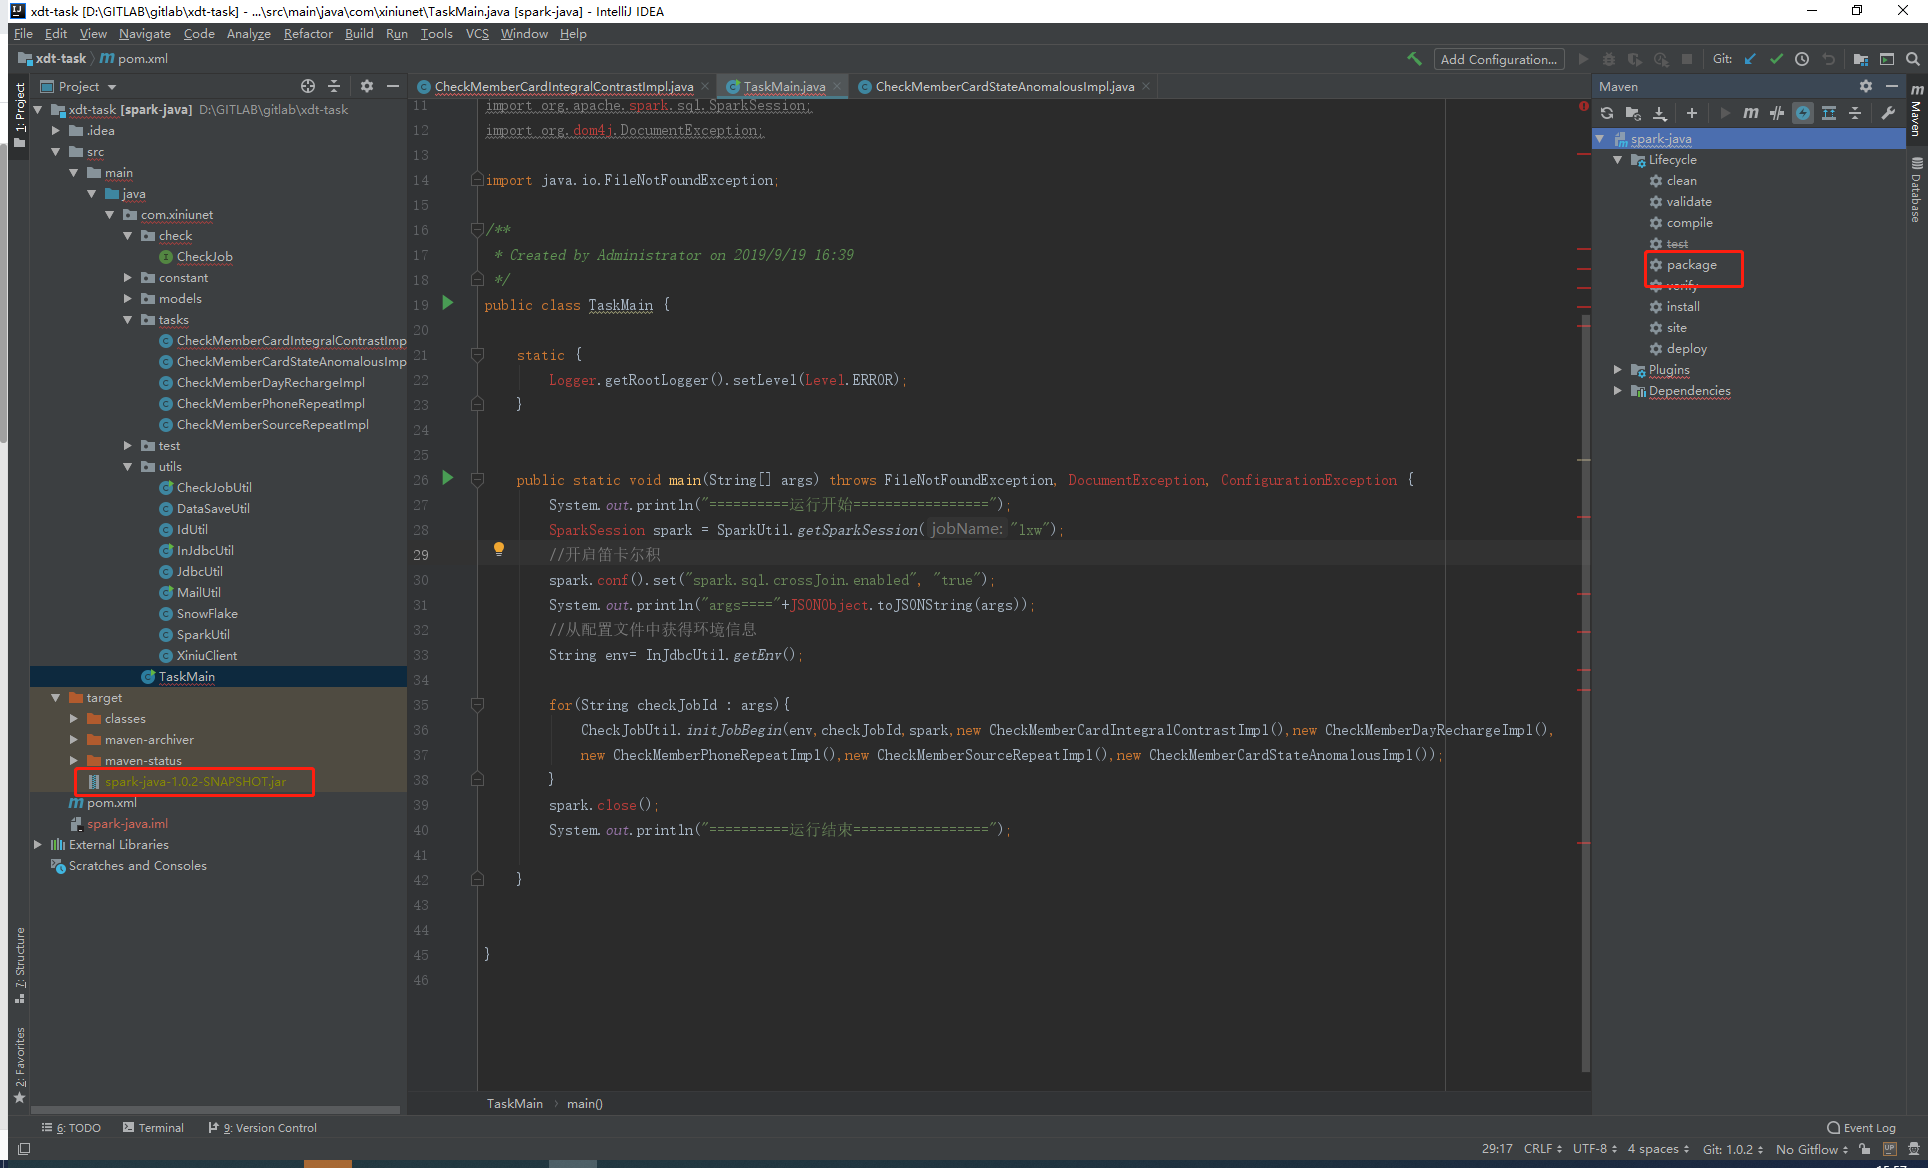This screenshot has width=1928, height=1168.
Task: Open Project panel gear settings
Action: (367, 86)
